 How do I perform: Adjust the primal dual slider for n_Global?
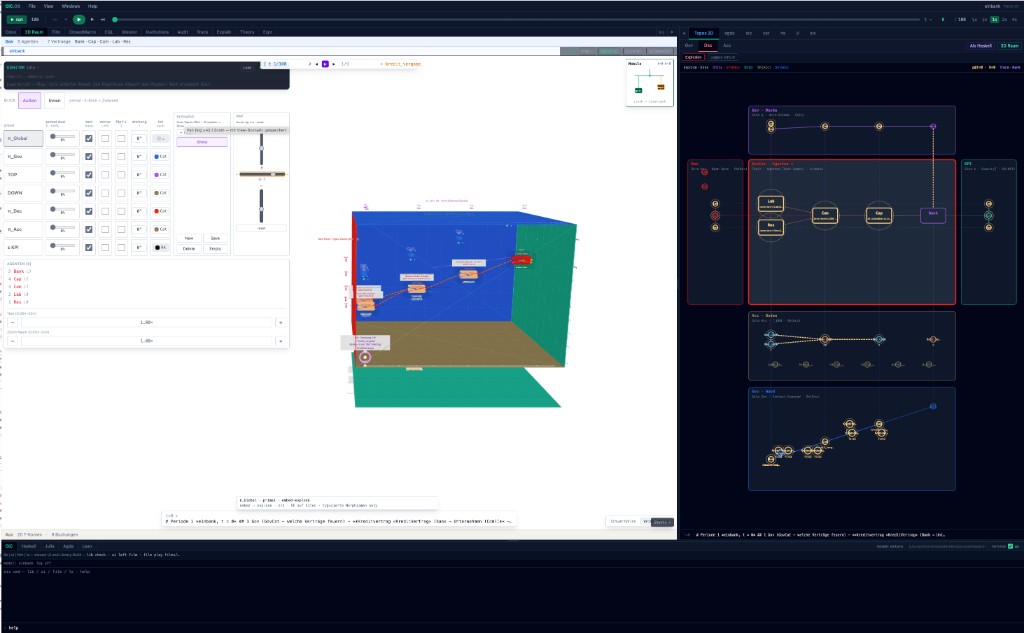(62, 137)
